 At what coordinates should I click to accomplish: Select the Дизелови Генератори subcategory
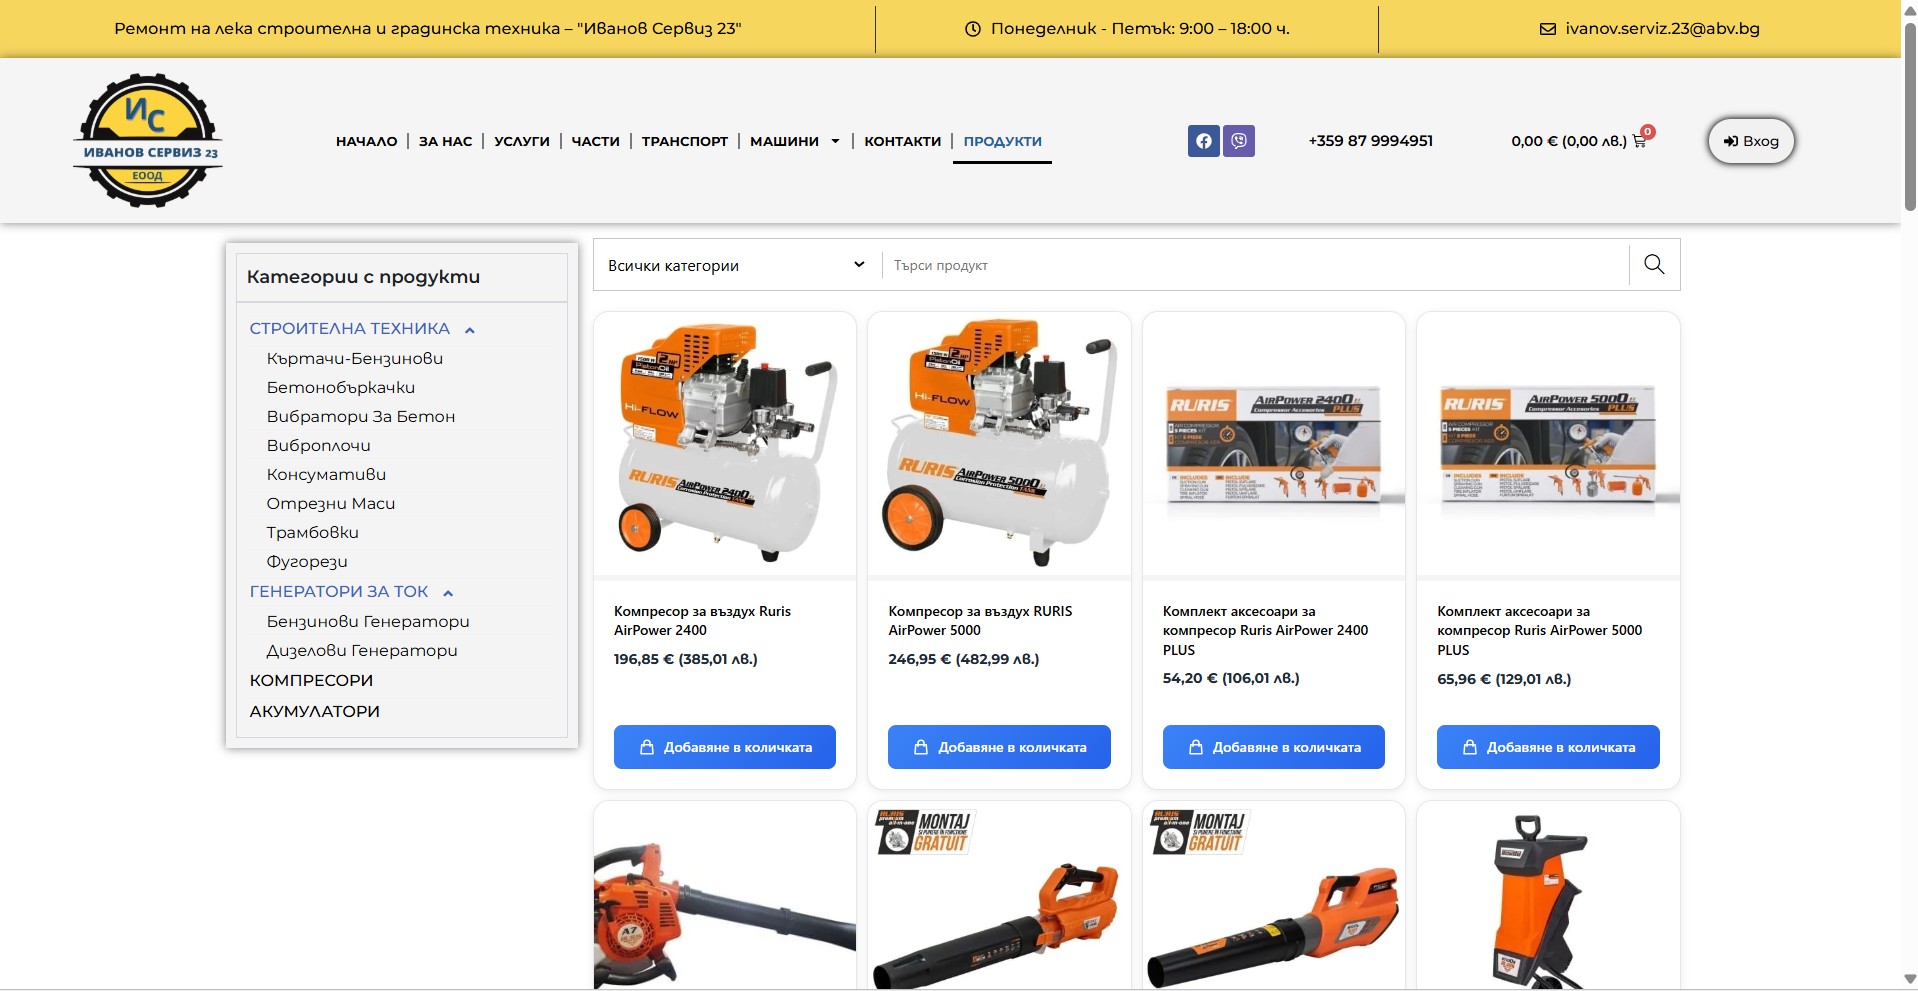[x=362, y=650]
